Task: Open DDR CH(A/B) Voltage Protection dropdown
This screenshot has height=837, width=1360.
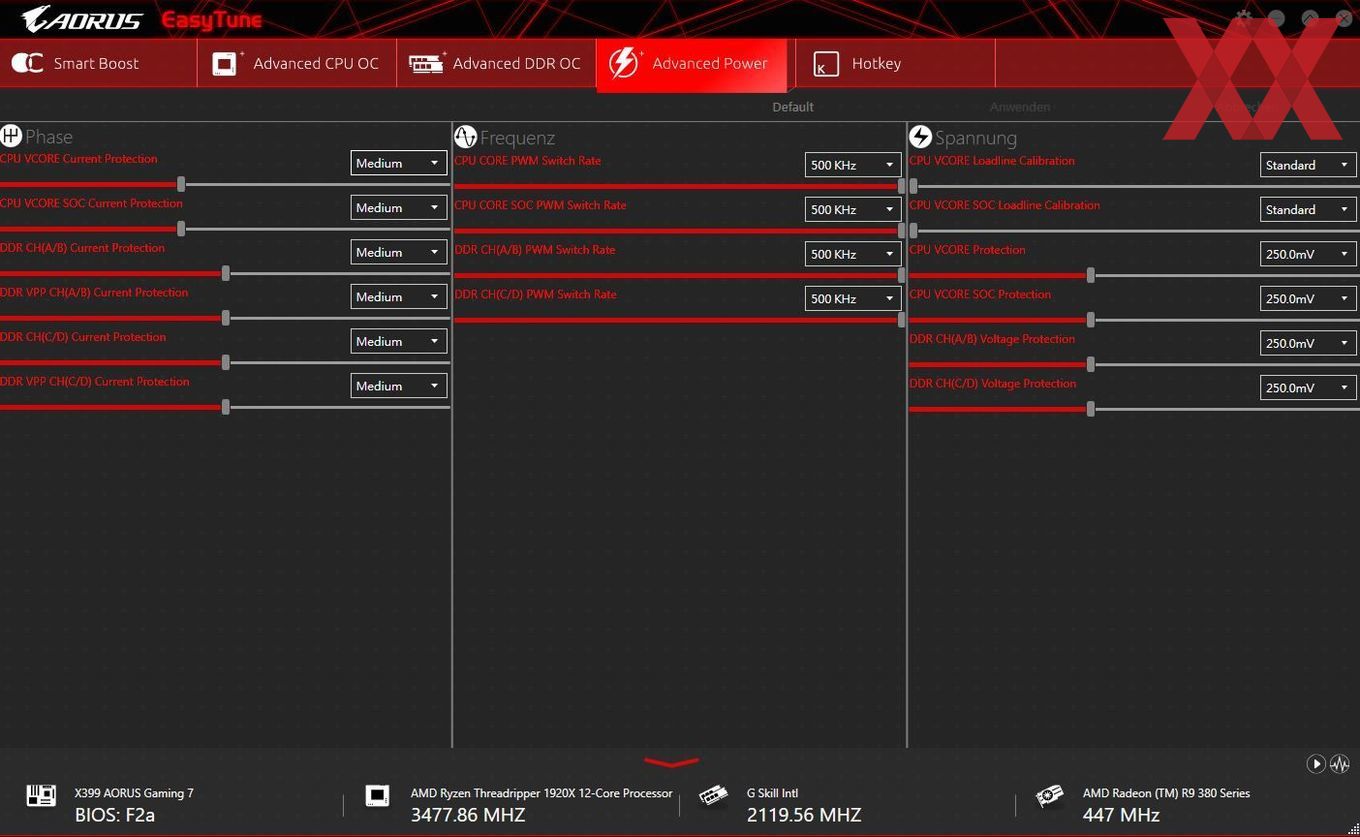Action: [1308, 343]
